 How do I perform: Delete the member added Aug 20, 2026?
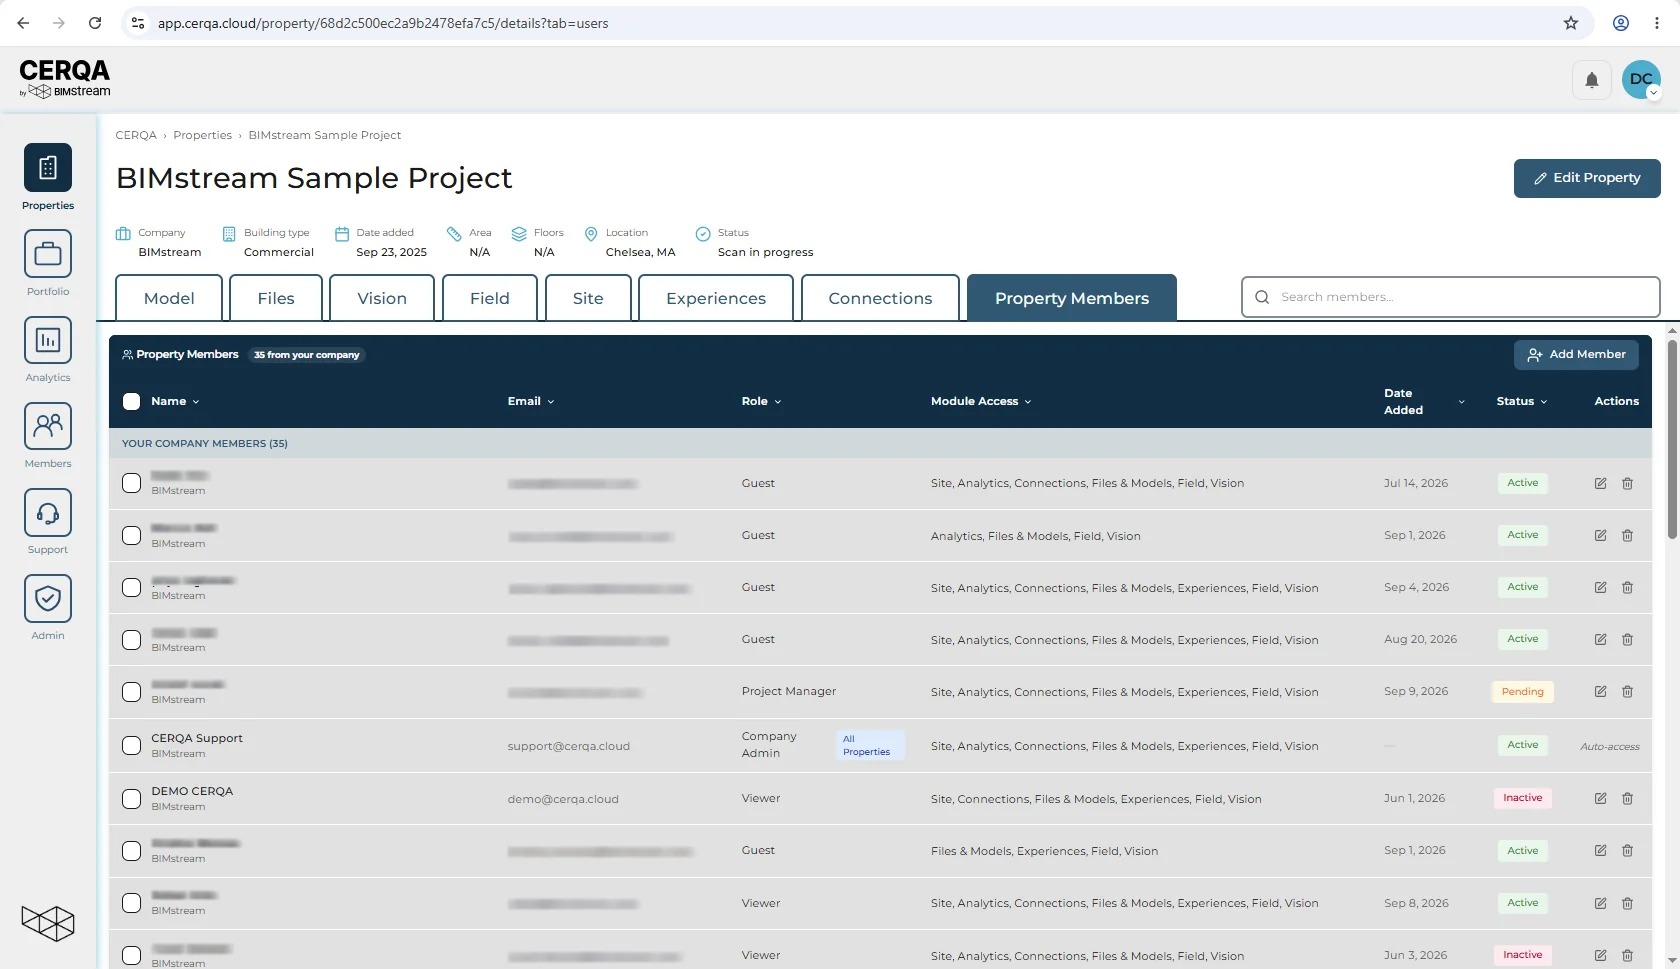point(1627,639)
